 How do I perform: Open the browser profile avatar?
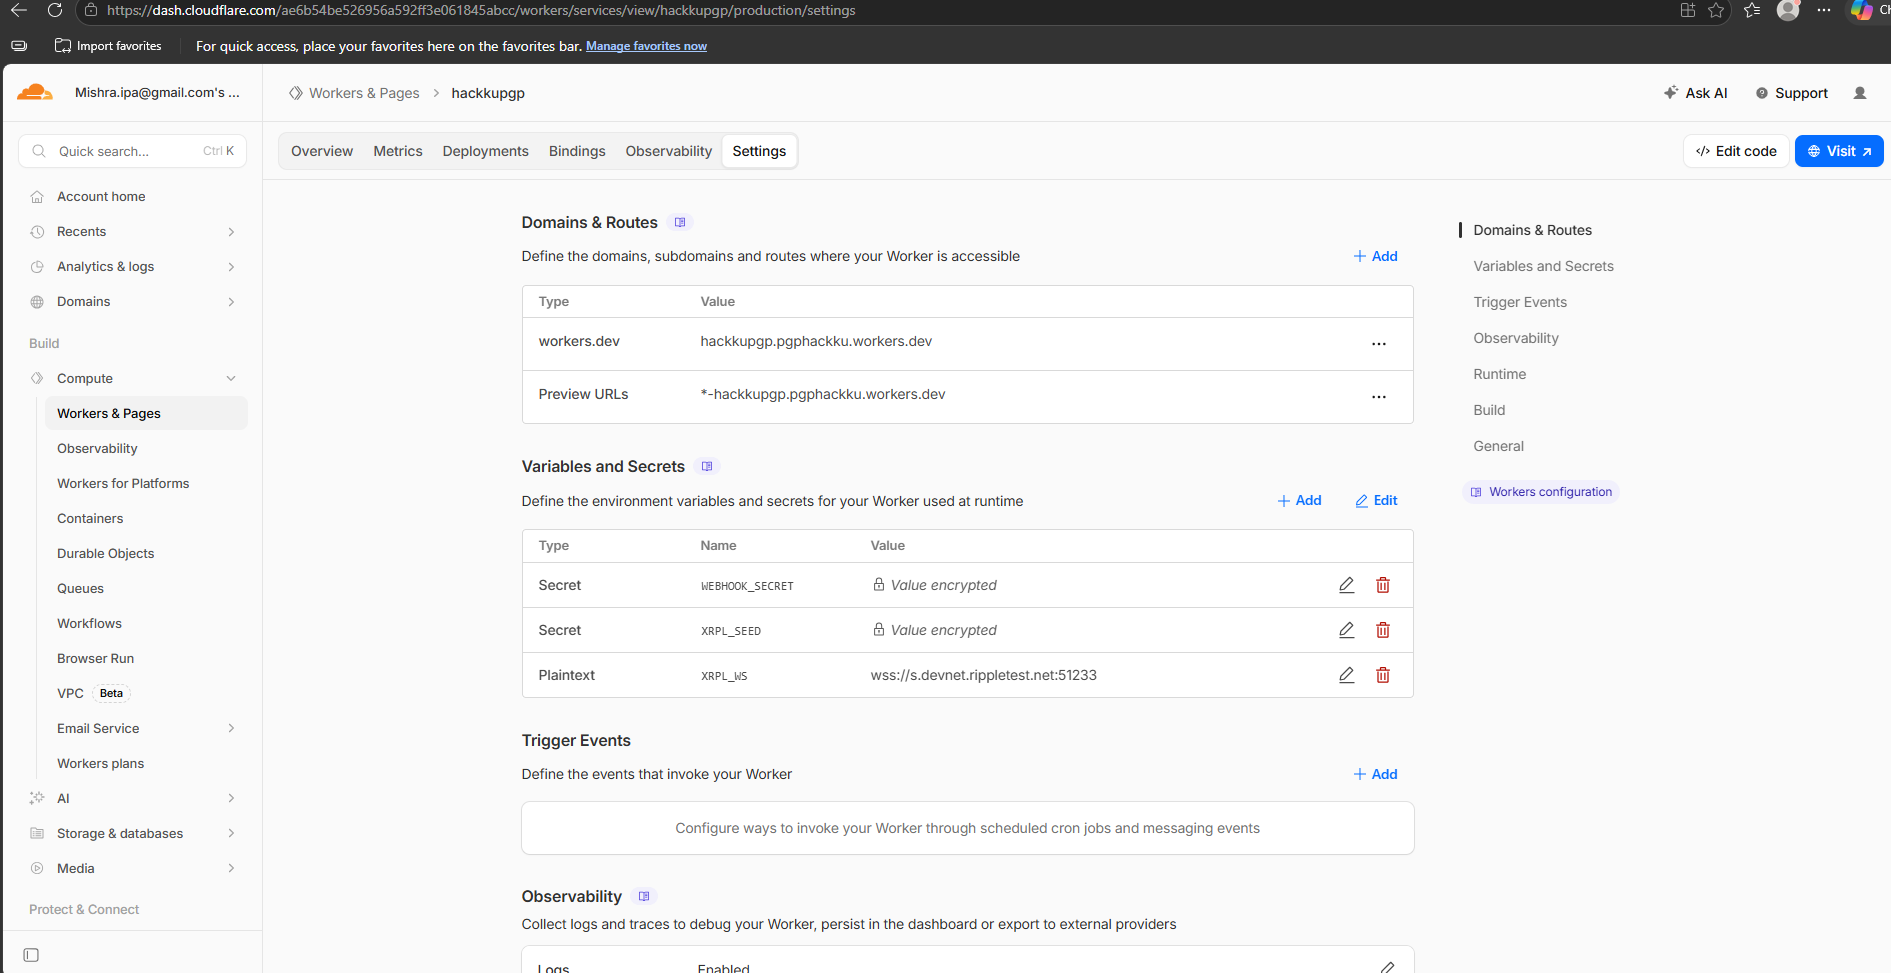(1788, 10)
